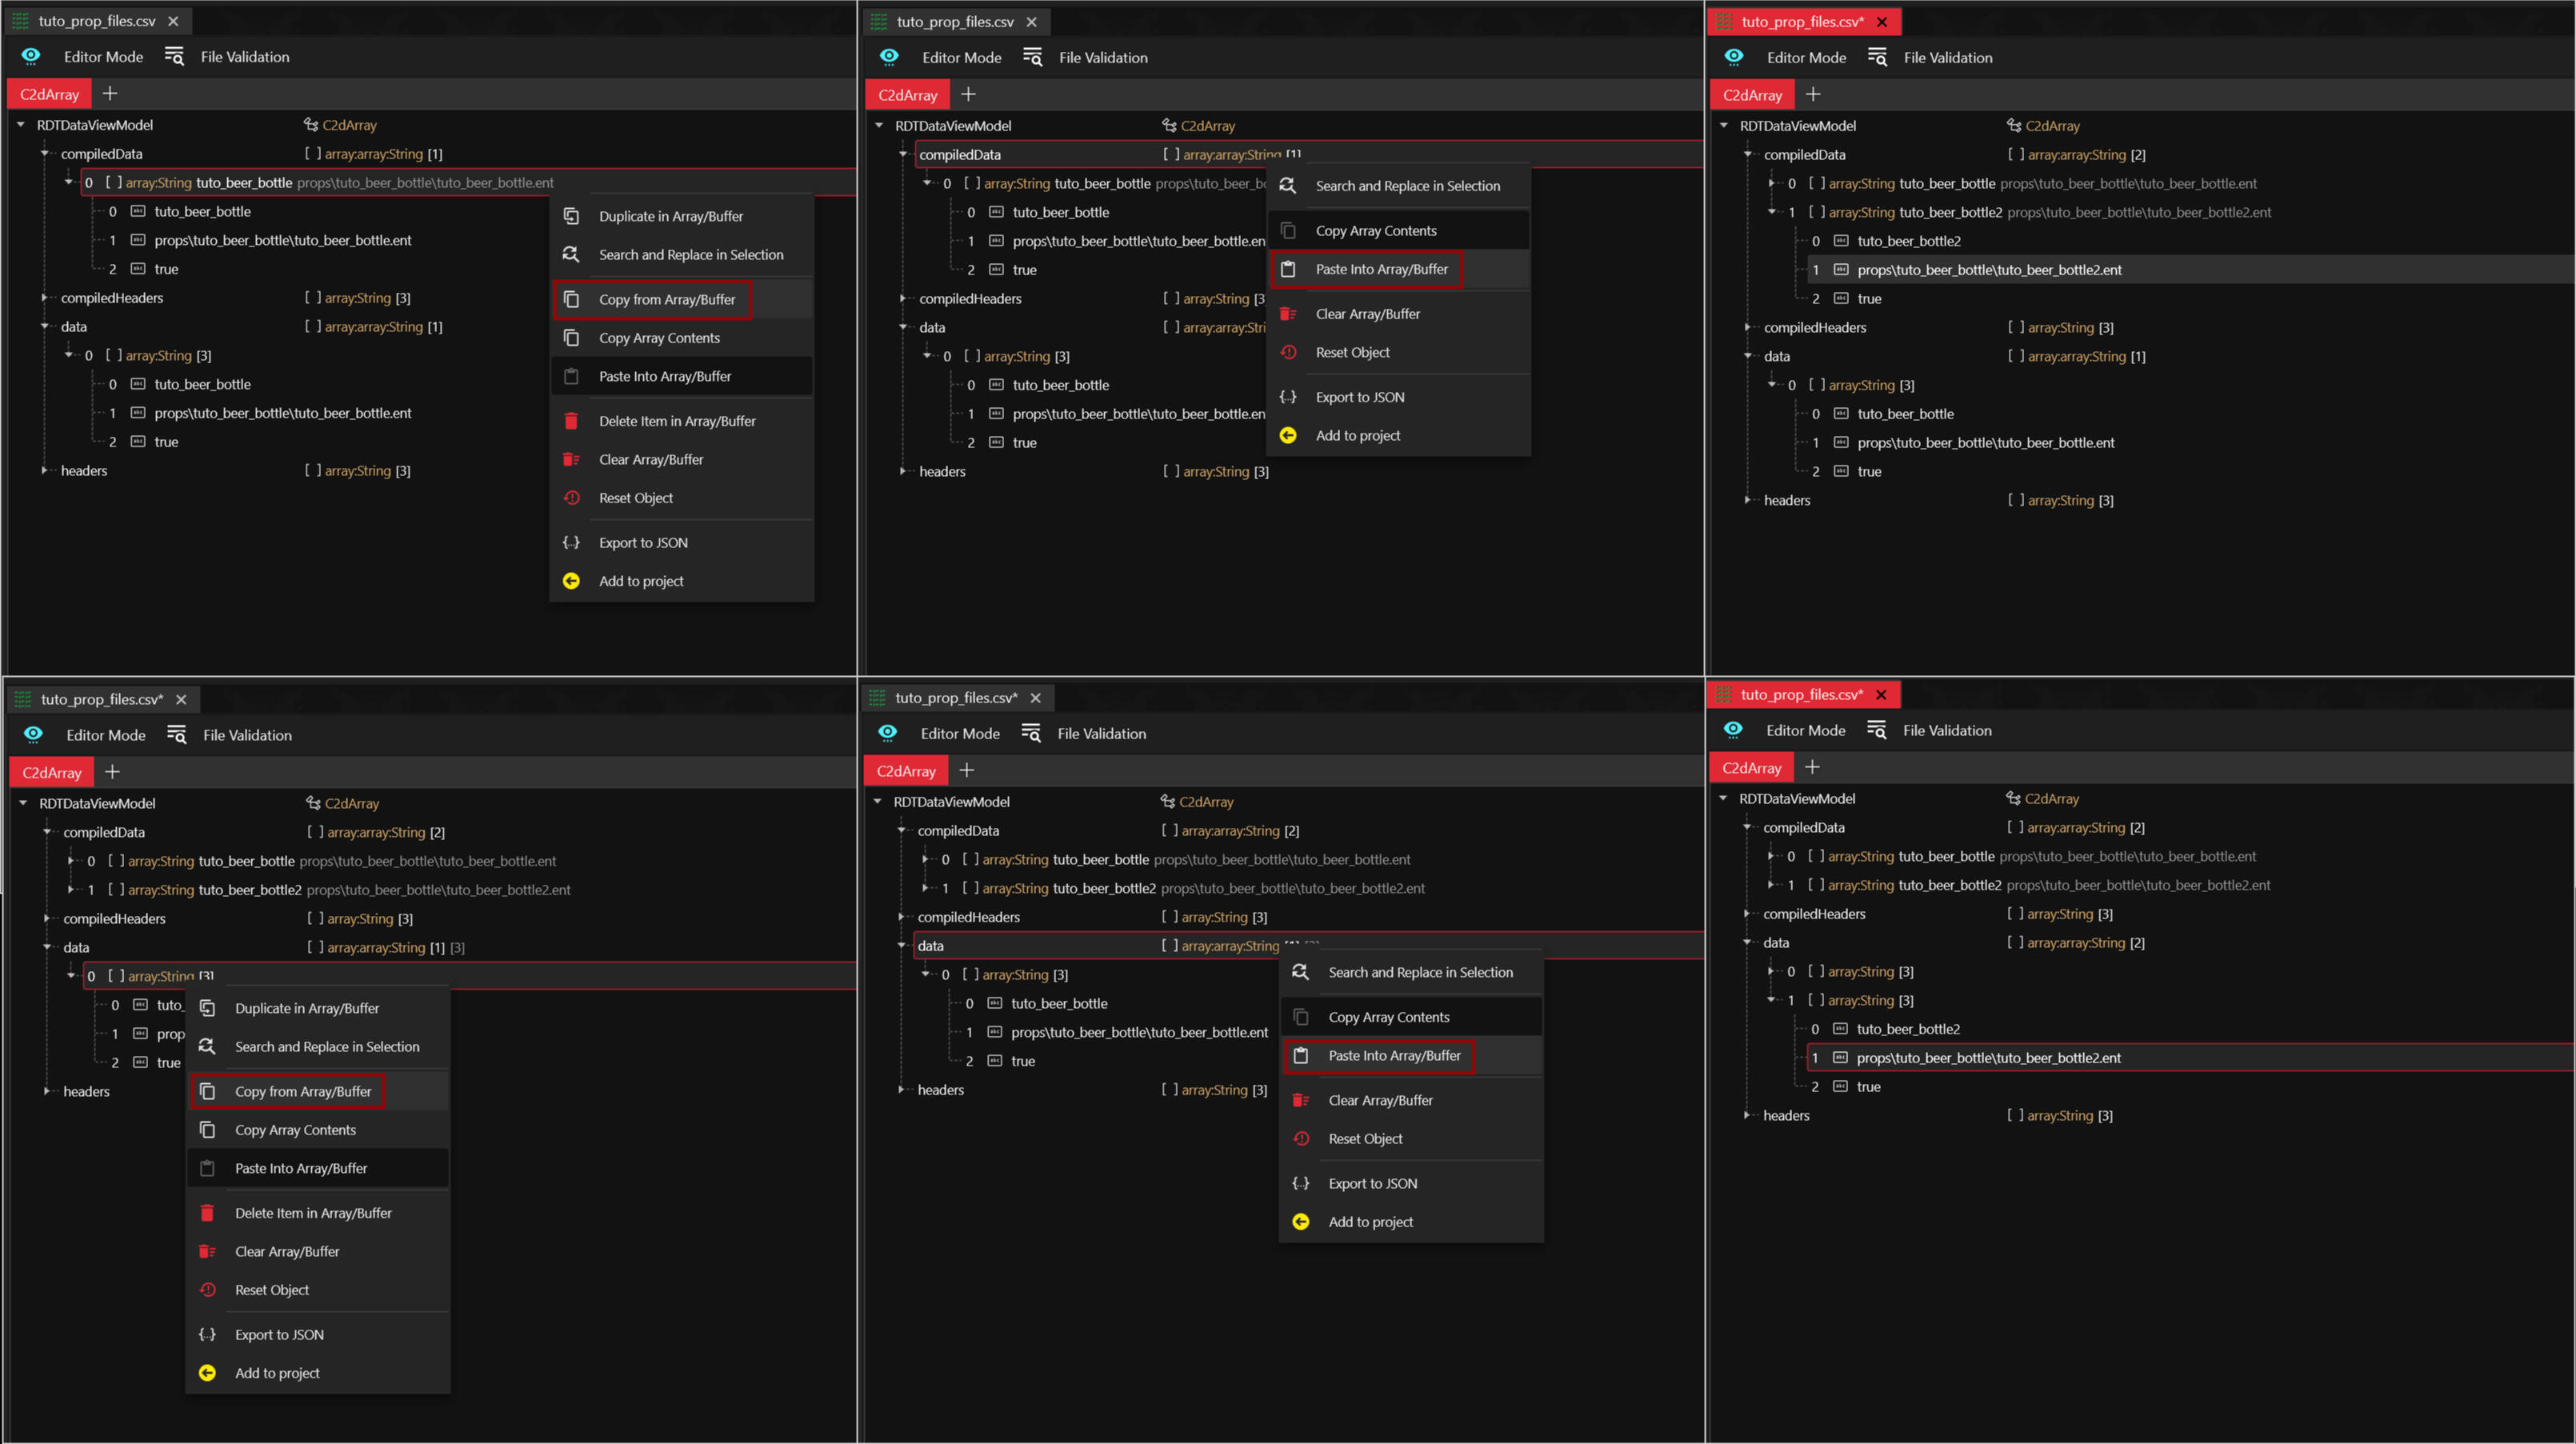2576x1444 pixels.
Task: Choose highlighted Copy from Array/Buffer in top-left menu
Action: pos(666,299)
